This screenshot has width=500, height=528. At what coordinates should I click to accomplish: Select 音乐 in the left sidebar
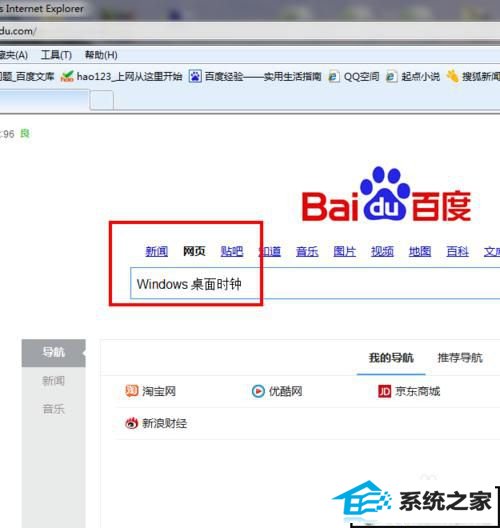[54, 409]
